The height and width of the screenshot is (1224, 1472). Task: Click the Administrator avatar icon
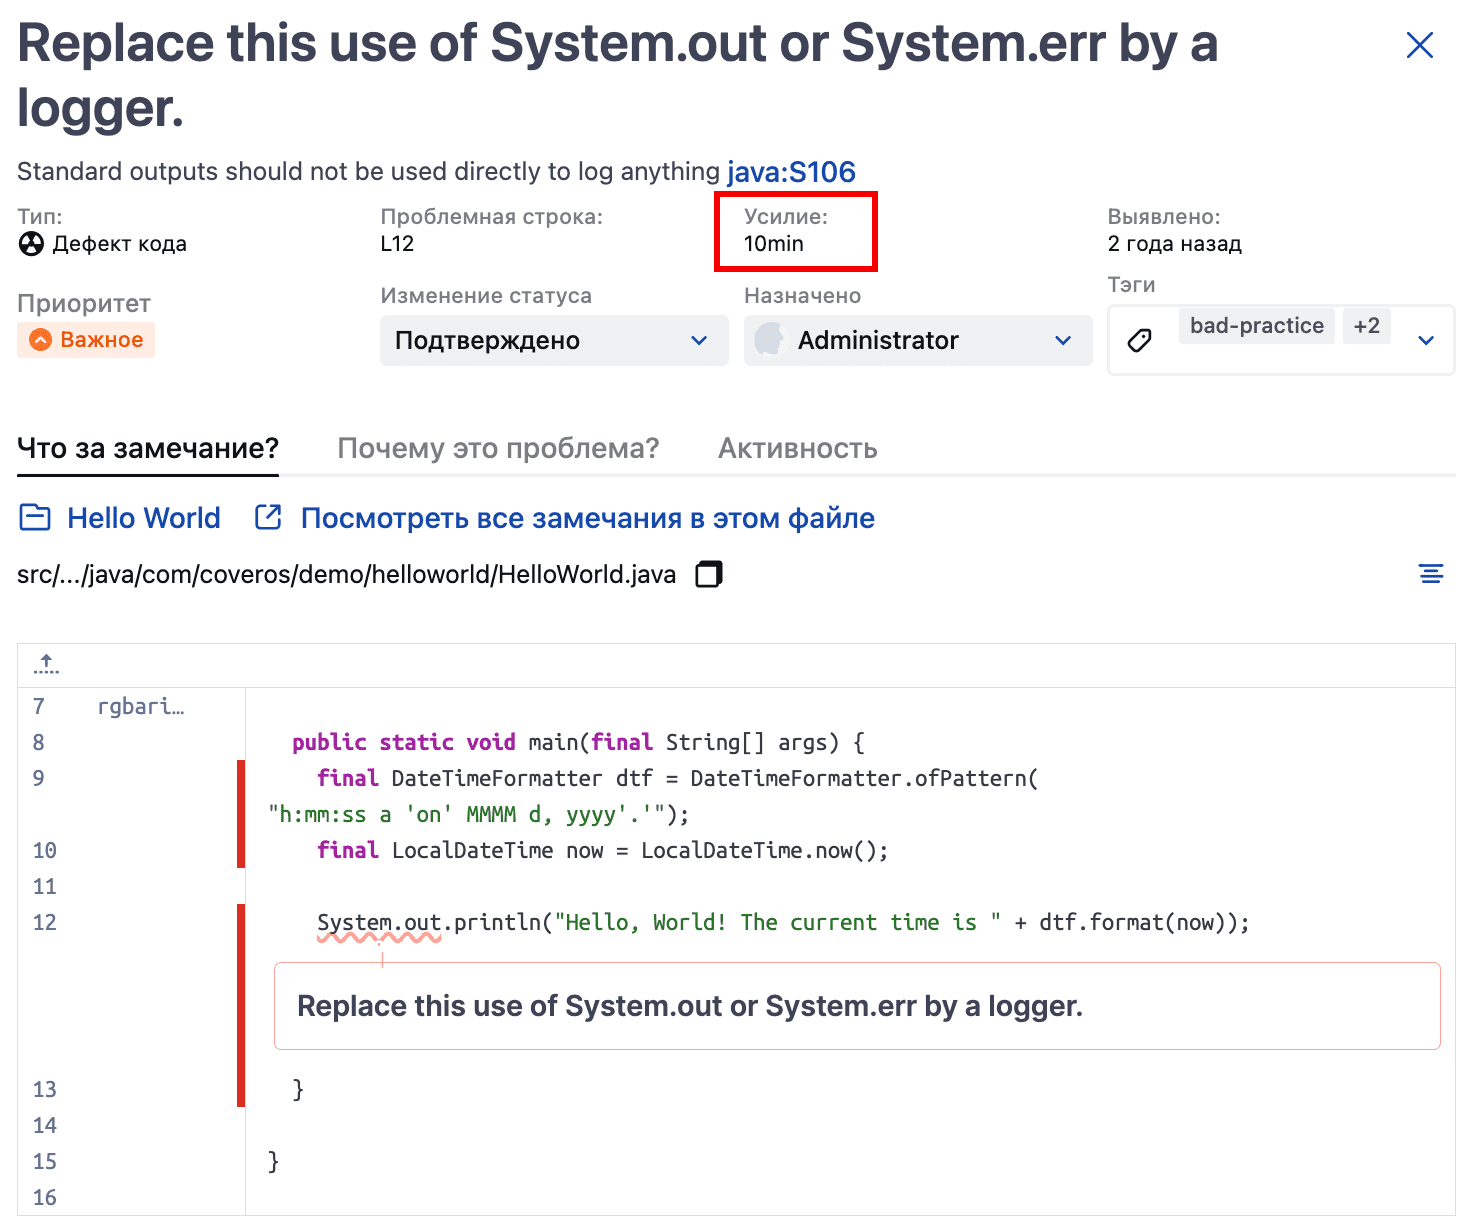tap(770, 340)
